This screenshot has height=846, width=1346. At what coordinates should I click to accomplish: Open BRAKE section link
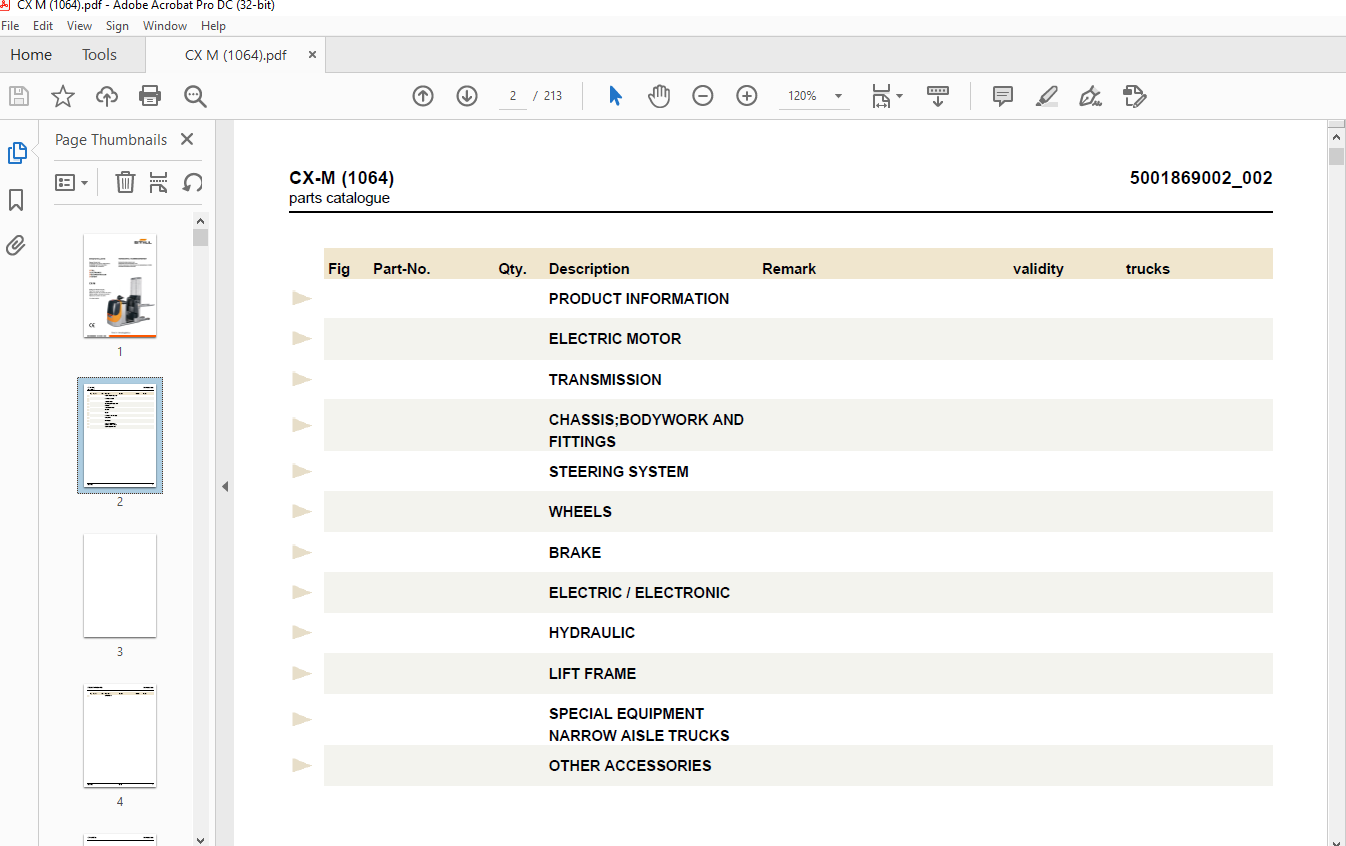pyautogui.click(x=575, y=553)
